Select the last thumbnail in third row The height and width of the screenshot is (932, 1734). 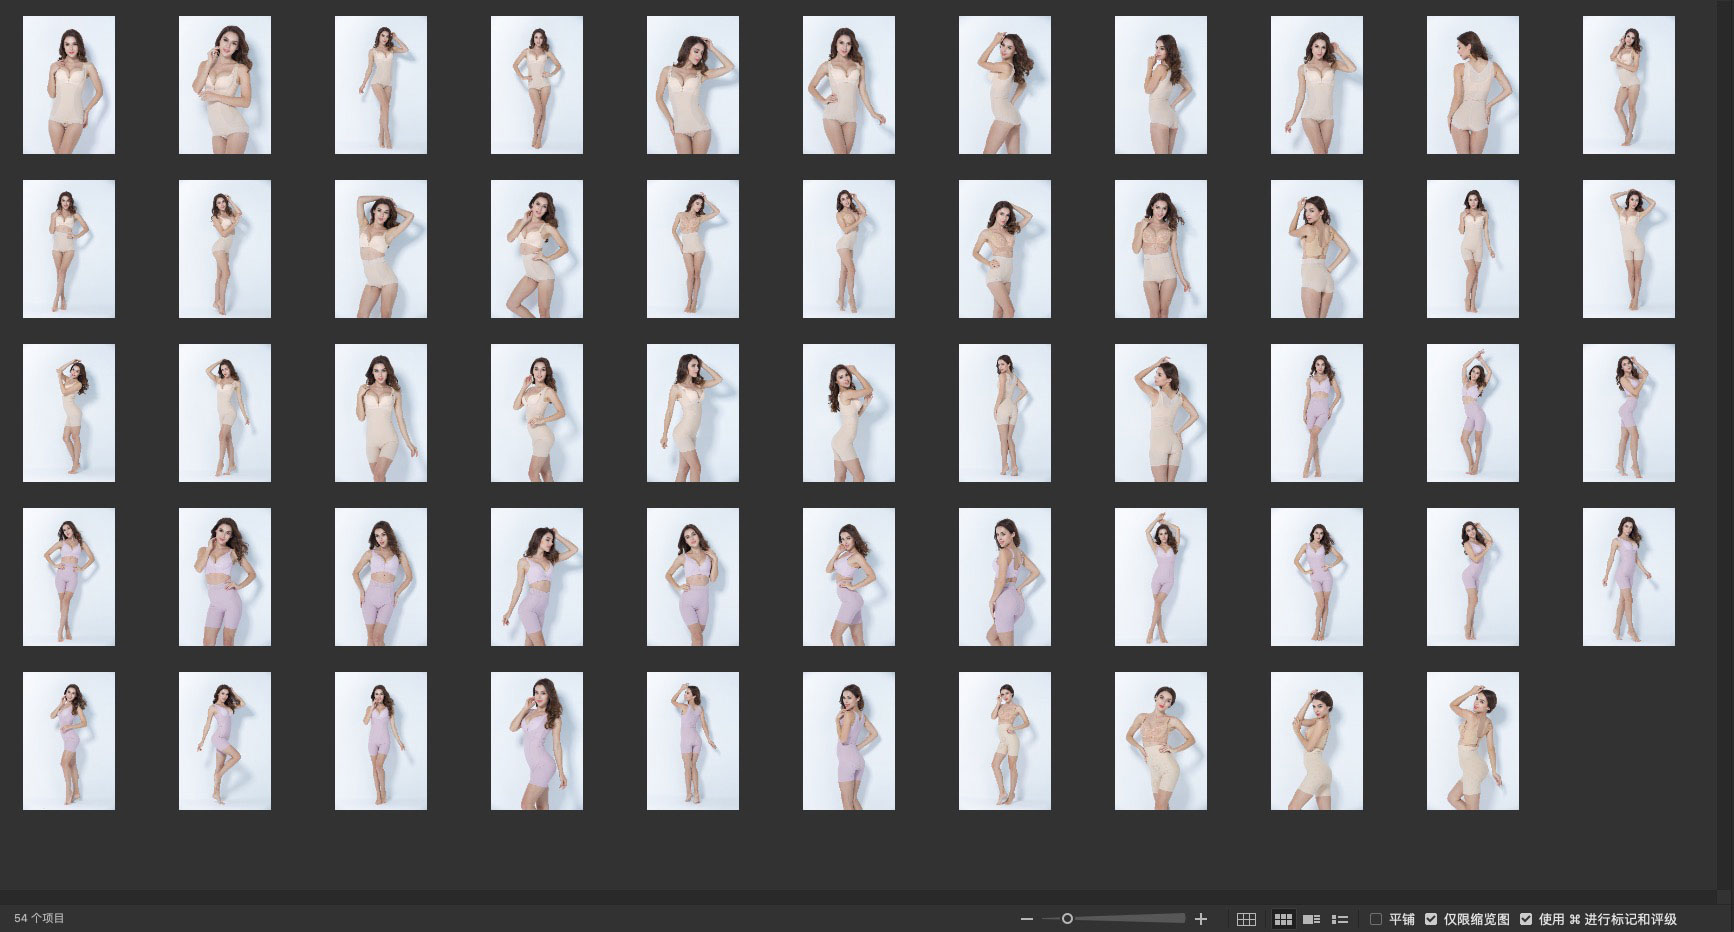(x=1628, y=413)
